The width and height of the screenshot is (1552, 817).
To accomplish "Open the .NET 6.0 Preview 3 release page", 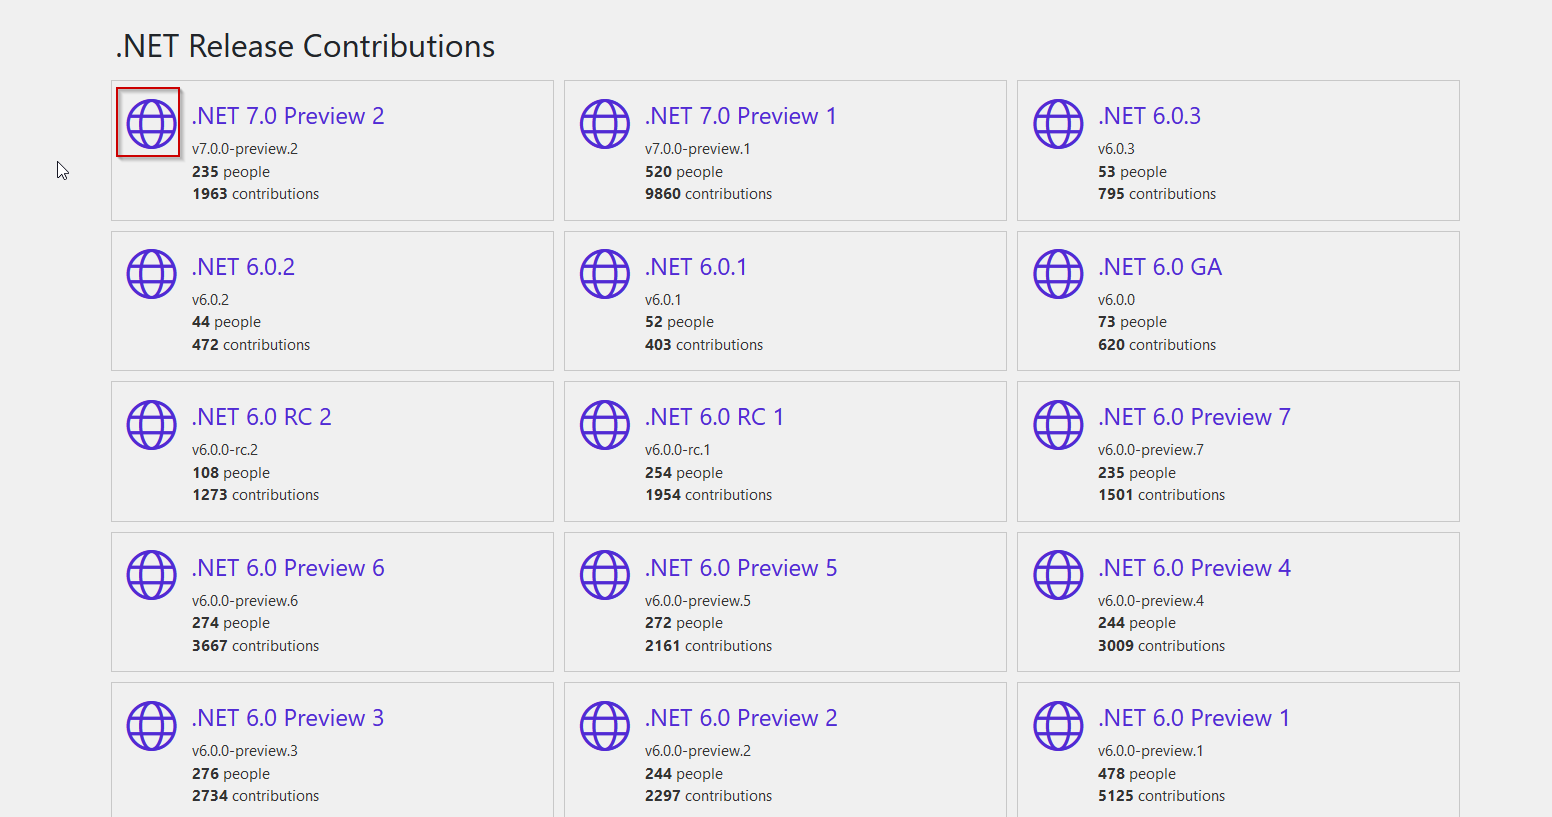I will tap(287, 717).
